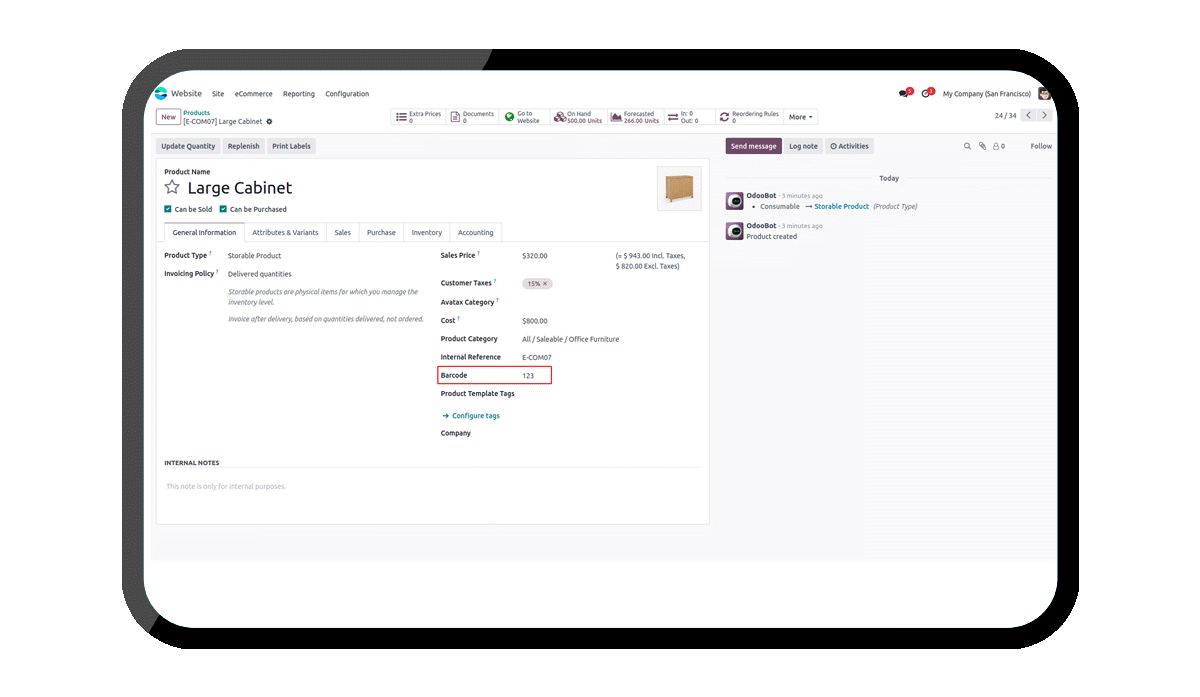
Task: Click Send message button
Action: pos(753,146)
